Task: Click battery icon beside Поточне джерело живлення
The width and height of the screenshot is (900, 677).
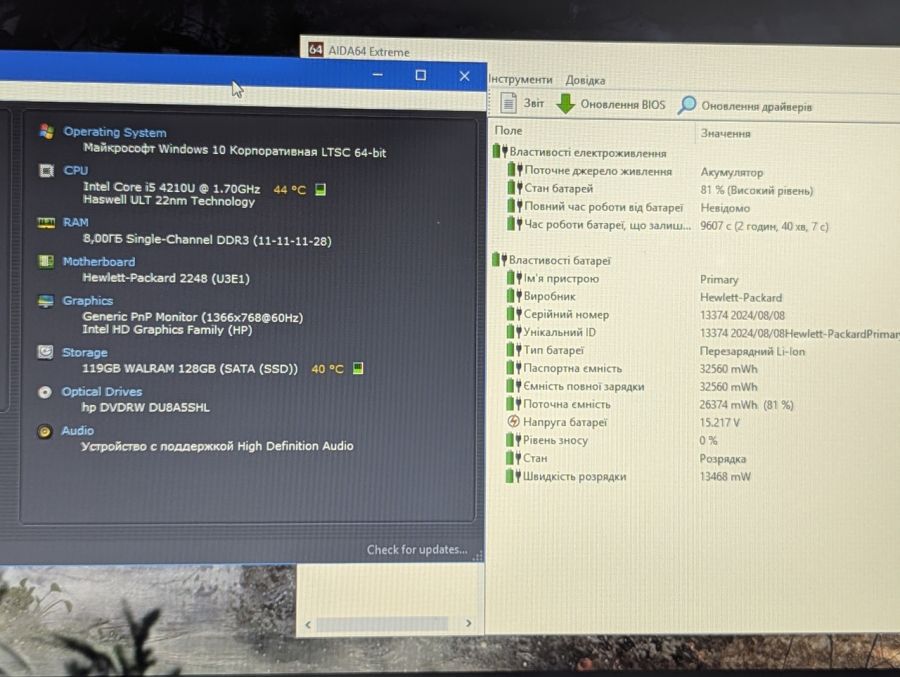Action: tap(515, 169)
